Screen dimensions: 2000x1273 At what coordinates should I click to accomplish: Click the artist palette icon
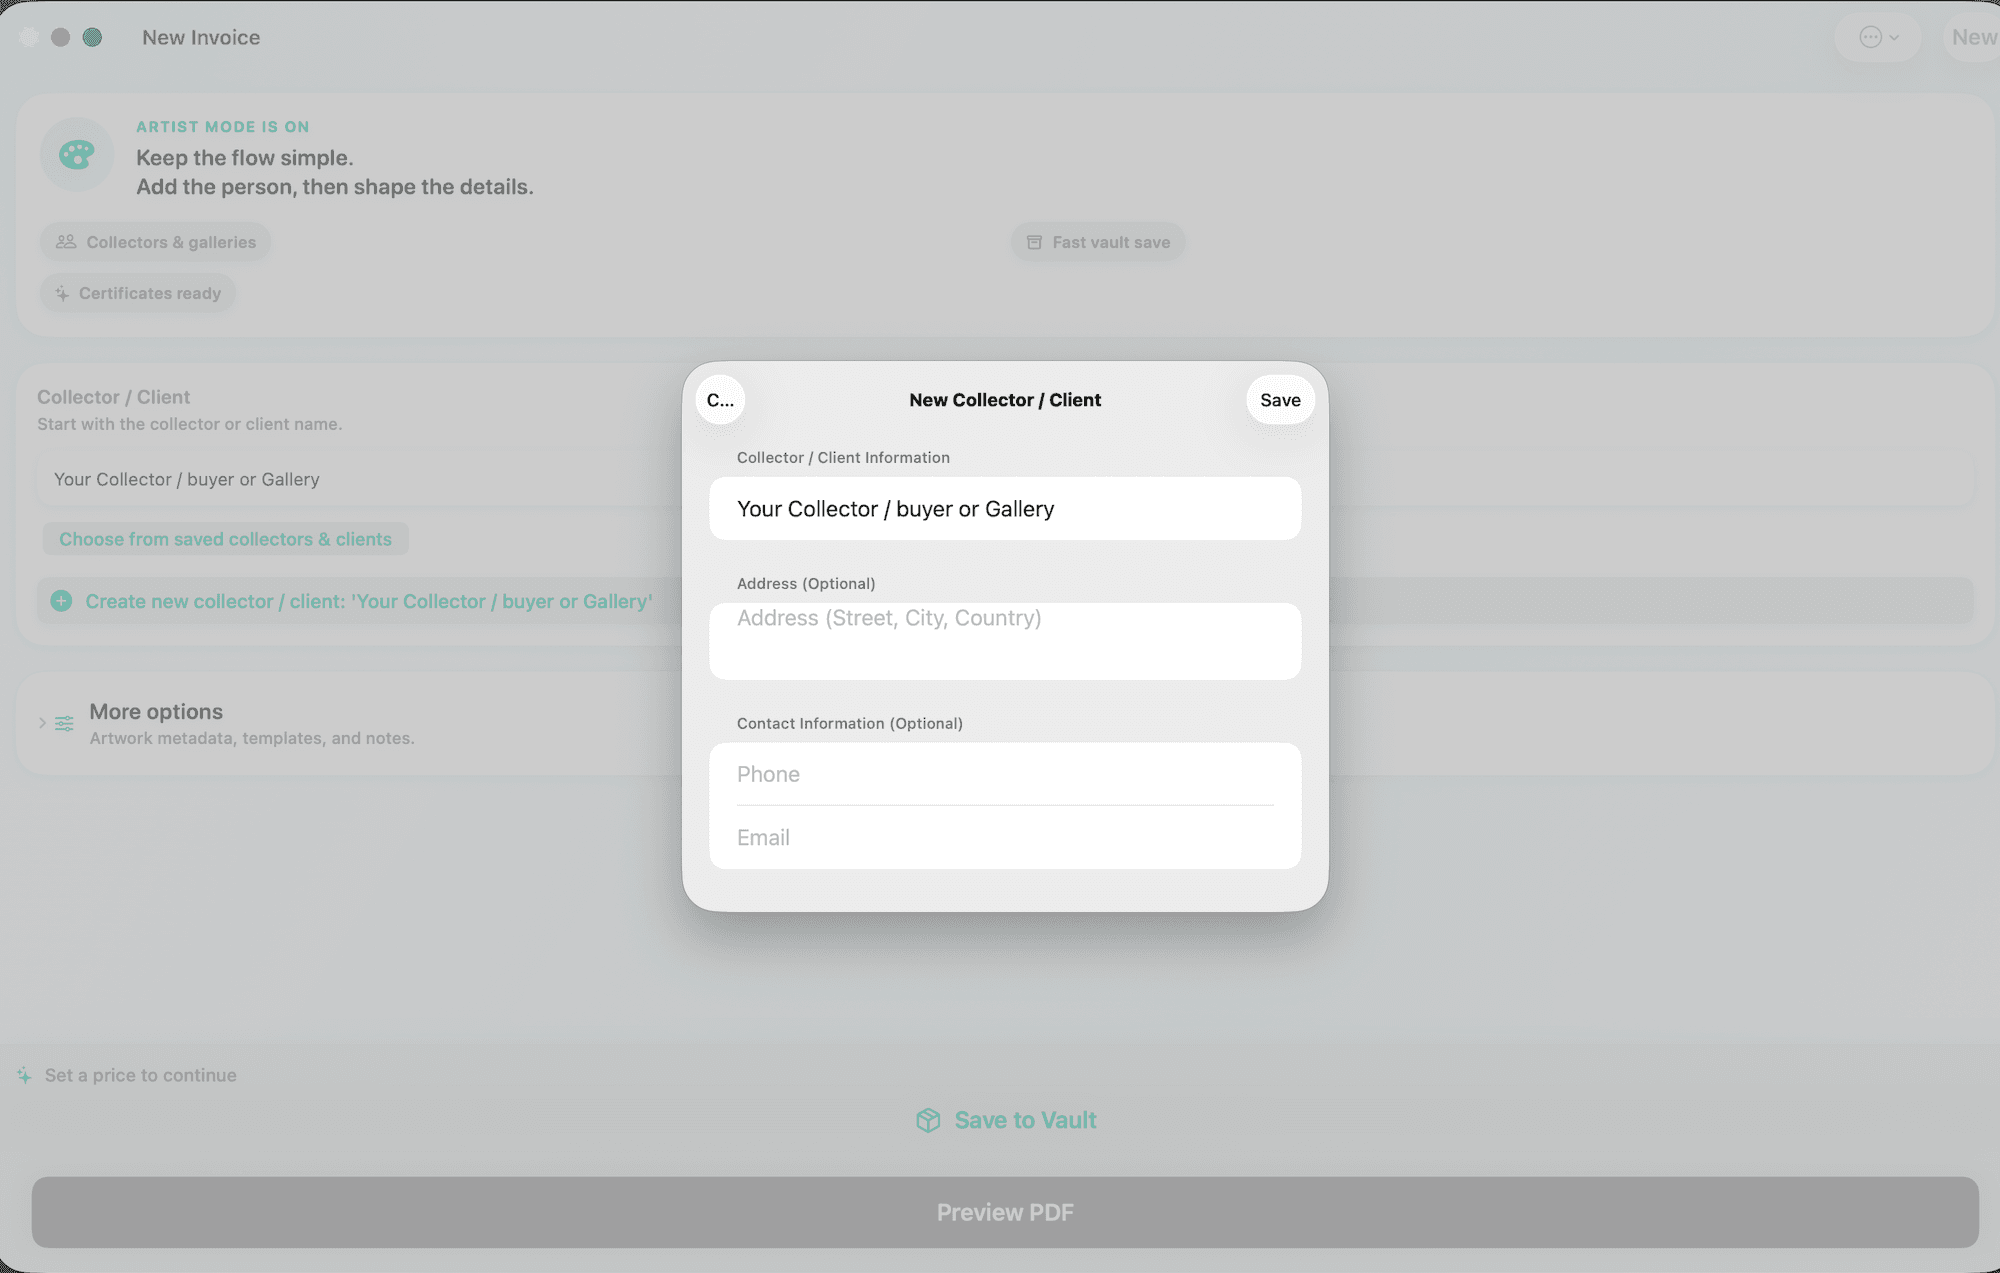pos(77,155)
